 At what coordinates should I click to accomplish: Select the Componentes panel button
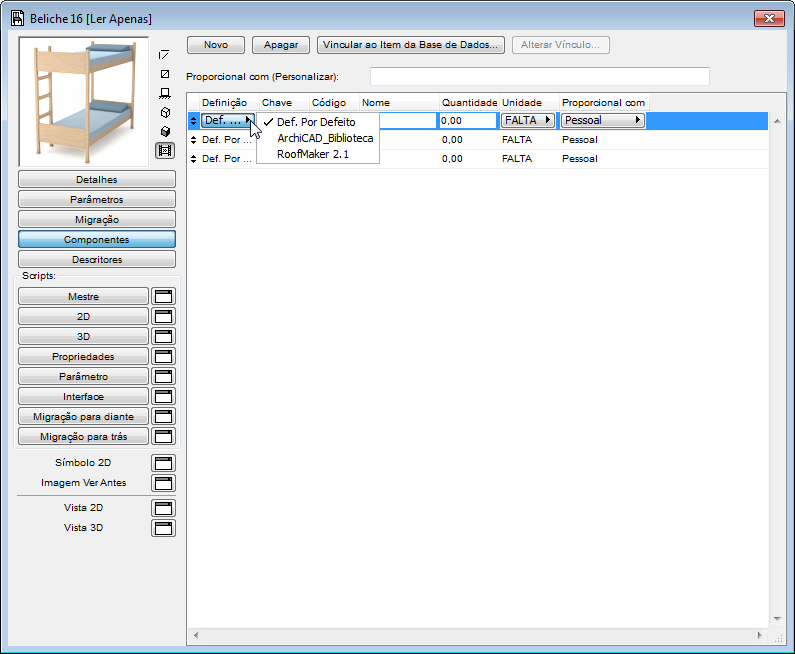click(x=97, y=239)
